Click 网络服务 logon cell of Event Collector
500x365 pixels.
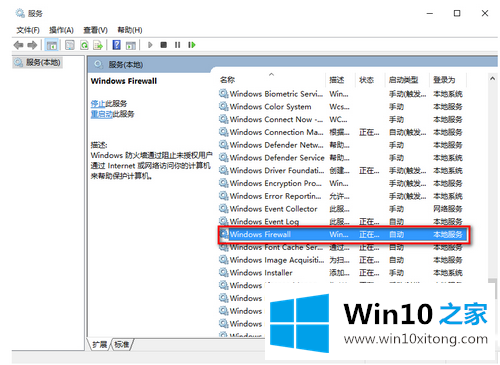pyautogui.click(x=448, y=209)
